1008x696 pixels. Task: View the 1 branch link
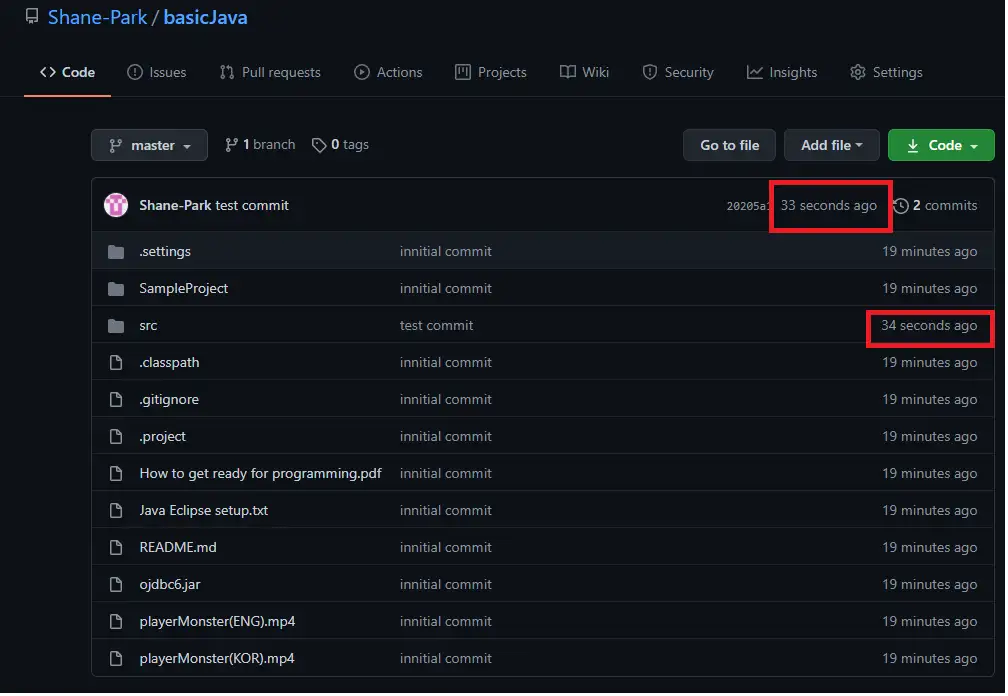[x=260, y=145]
